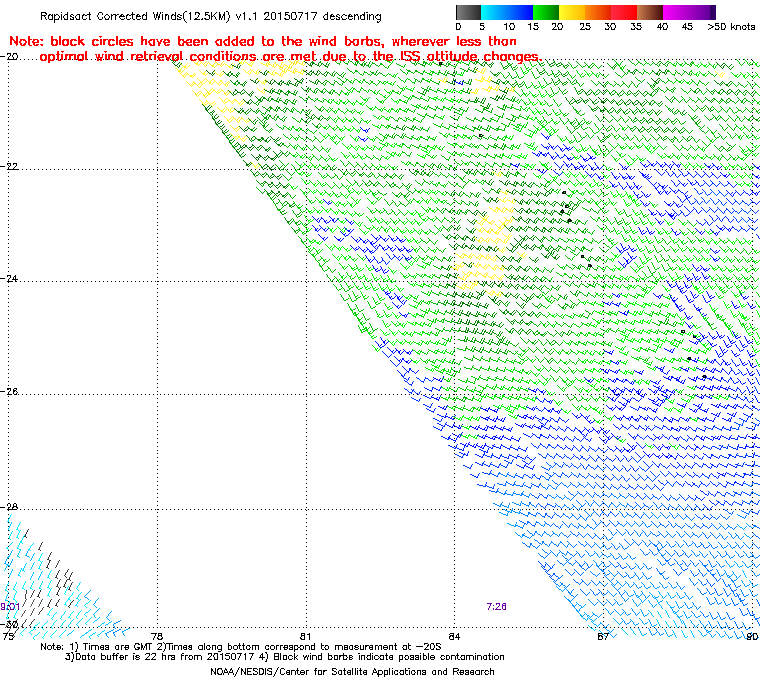
Task: Click the '87' longitude axis label
Action: click(x=602, y=636)
